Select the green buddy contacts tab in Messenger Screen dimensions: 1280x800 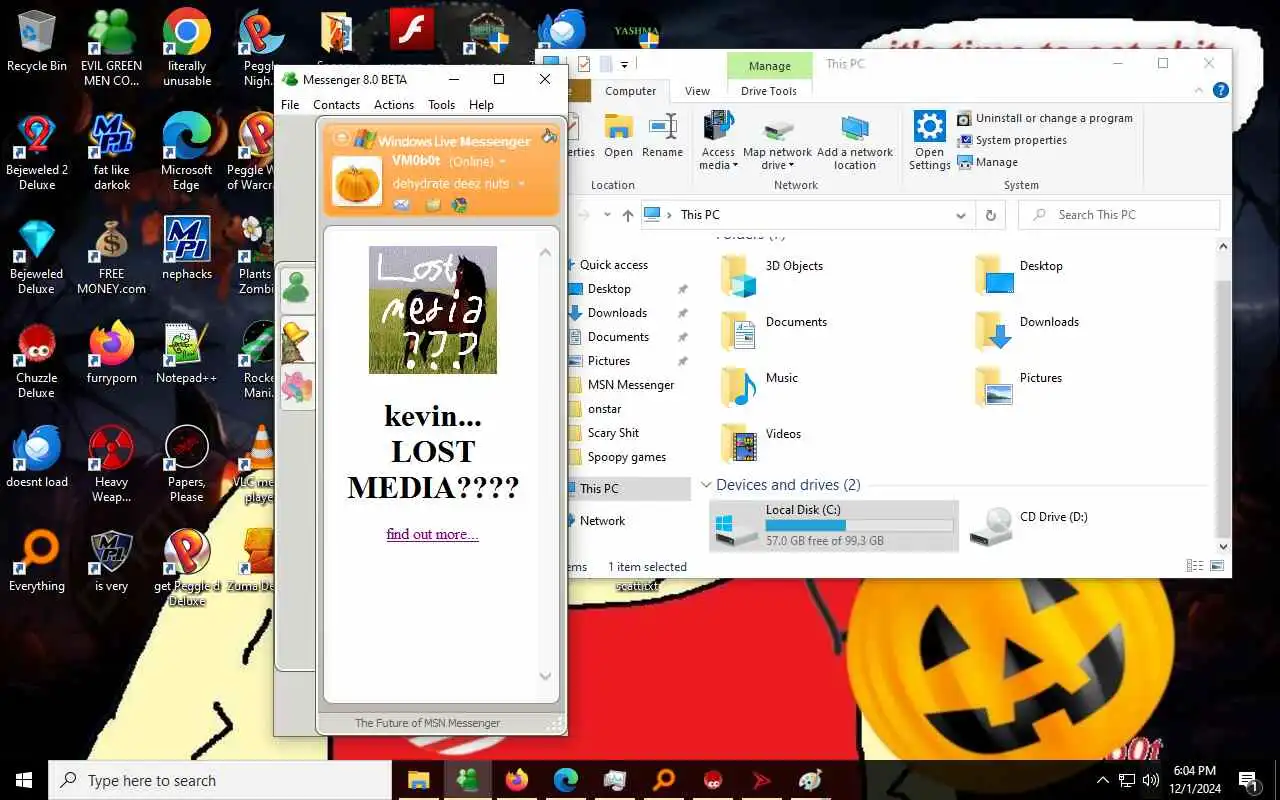tap(297, 290)
